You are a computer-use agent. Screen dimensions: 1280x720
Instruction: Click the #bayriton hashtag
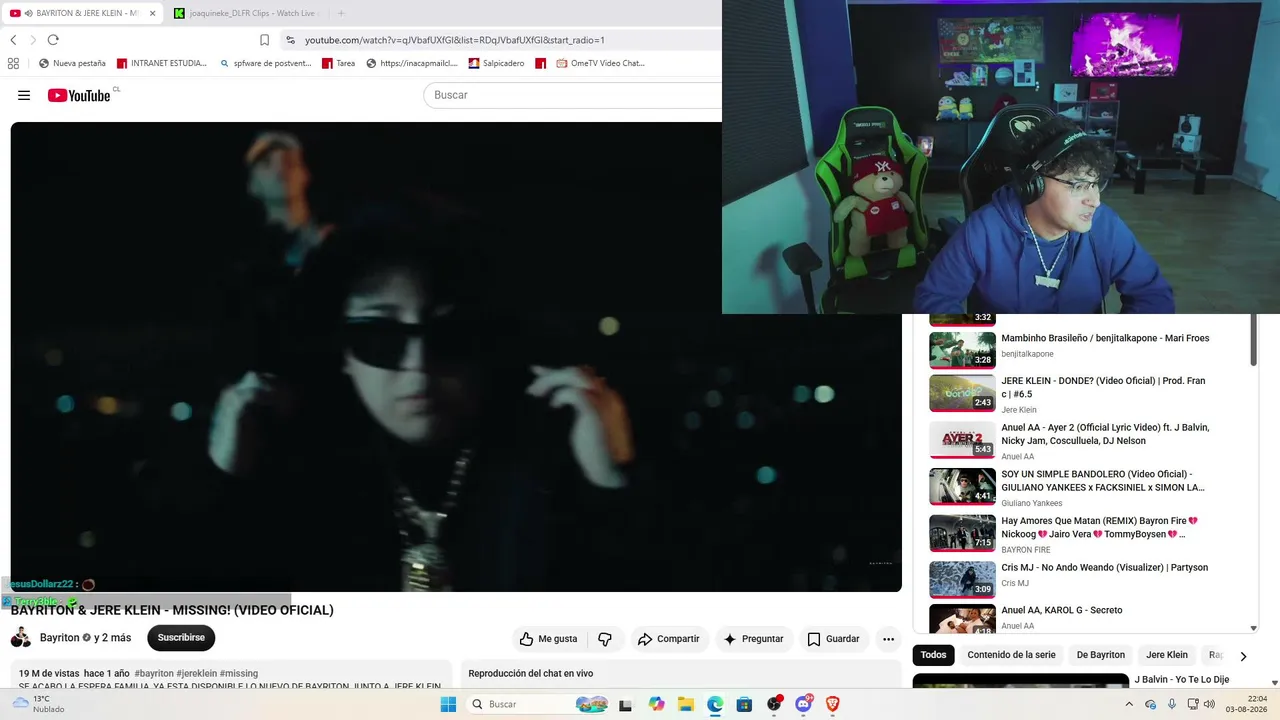(154, 674)
